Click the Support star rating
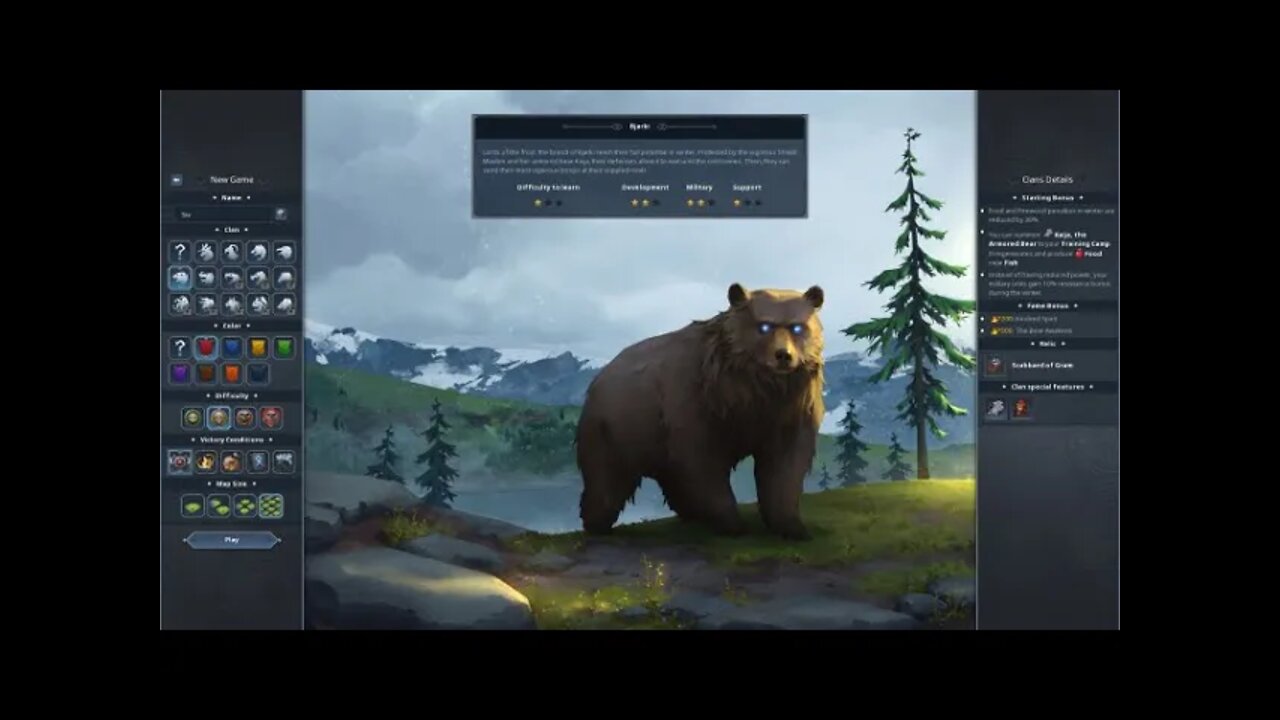Viewport: 1280px width, 720px height. click(747, 202)
